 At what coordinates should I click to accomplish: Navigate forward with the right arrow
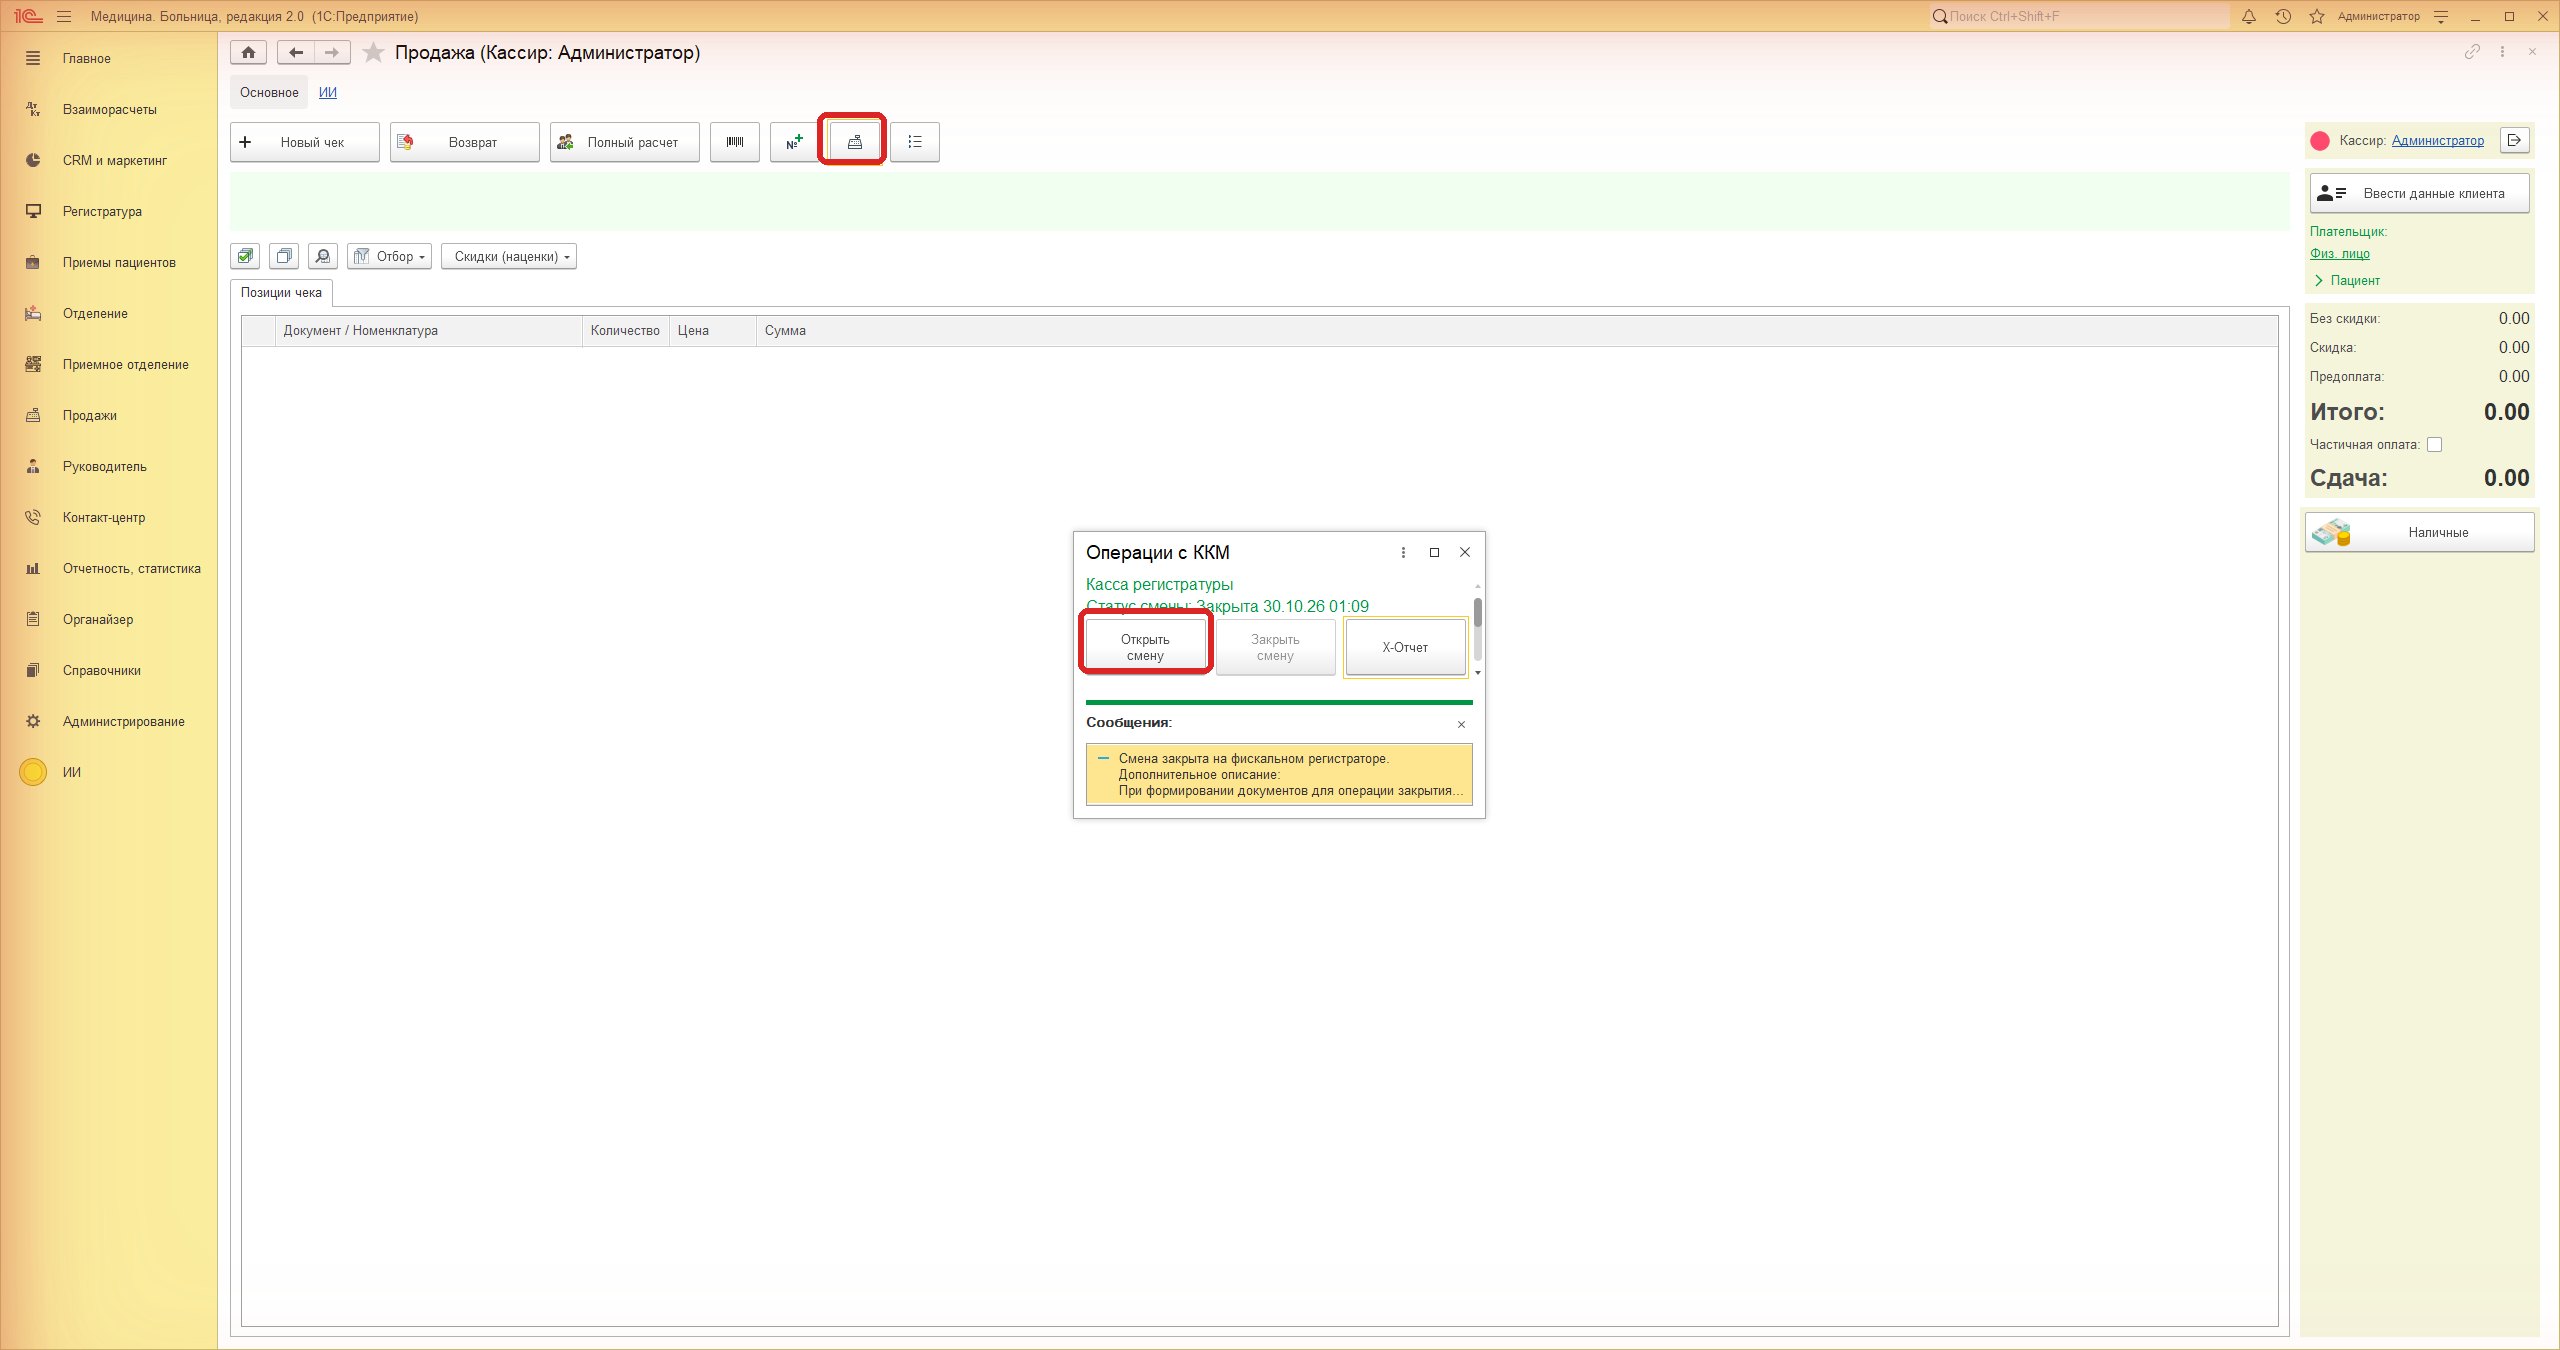coord(332,53)
